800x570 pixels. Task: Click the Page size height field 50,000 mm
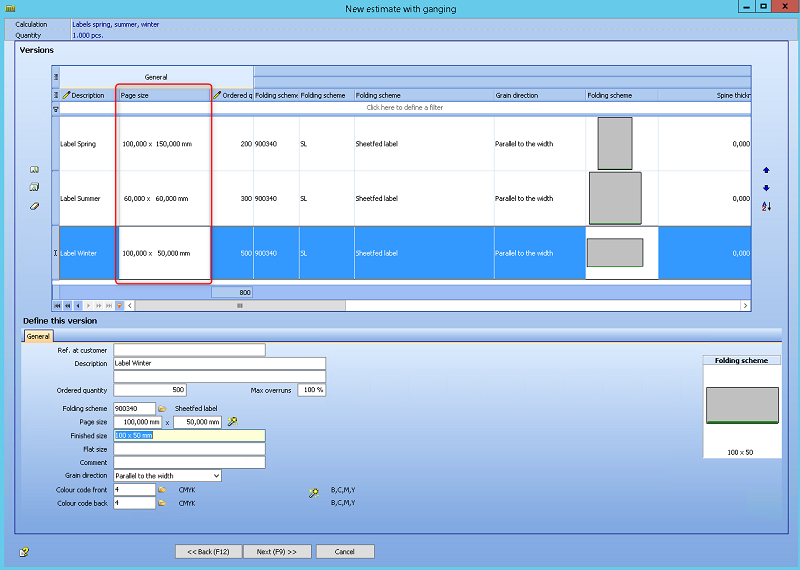(197, 422)
